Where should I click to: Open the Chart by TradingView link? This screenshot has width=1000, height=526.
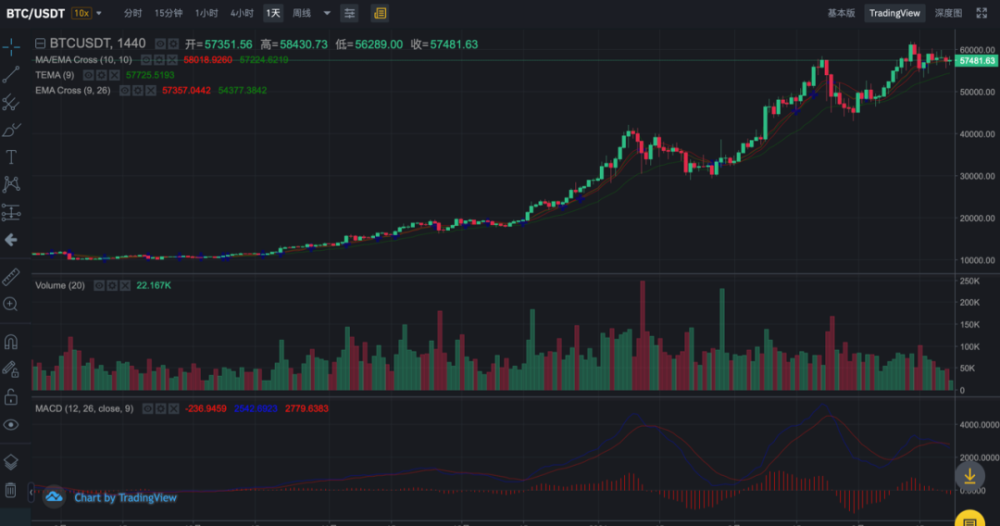click(125, 497)
